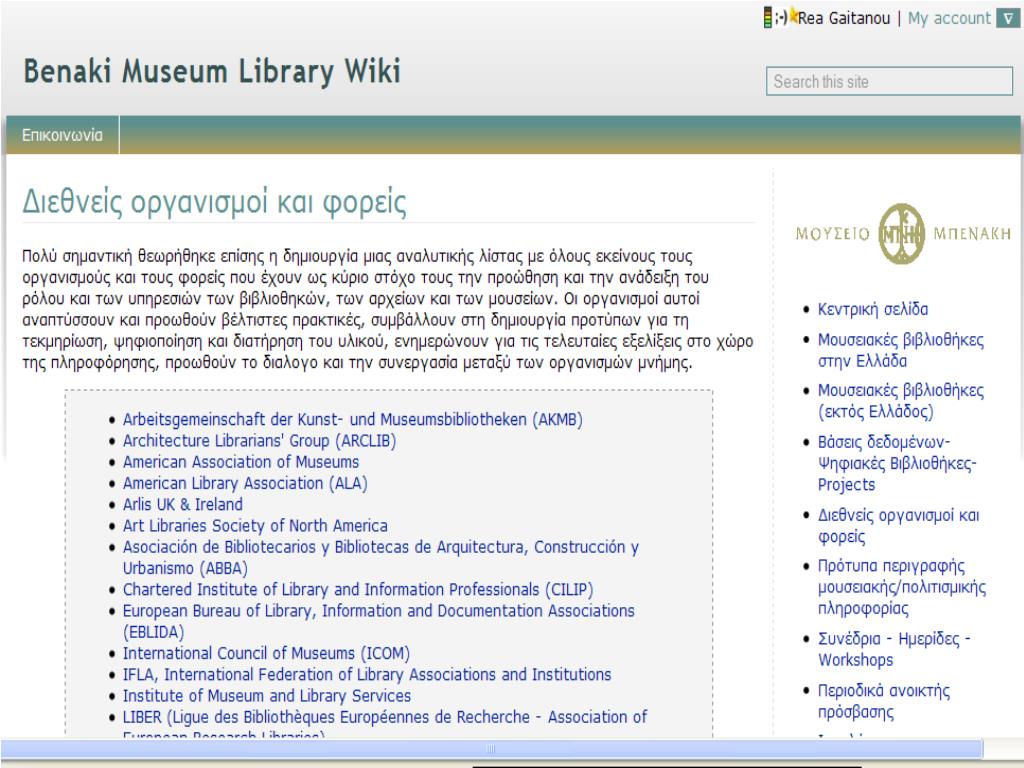Image resolution: width=1024 pixels, height=768 pixels.
Task: Focus the Search this site field
Action: pyautogui.click(x=889, y=82)
